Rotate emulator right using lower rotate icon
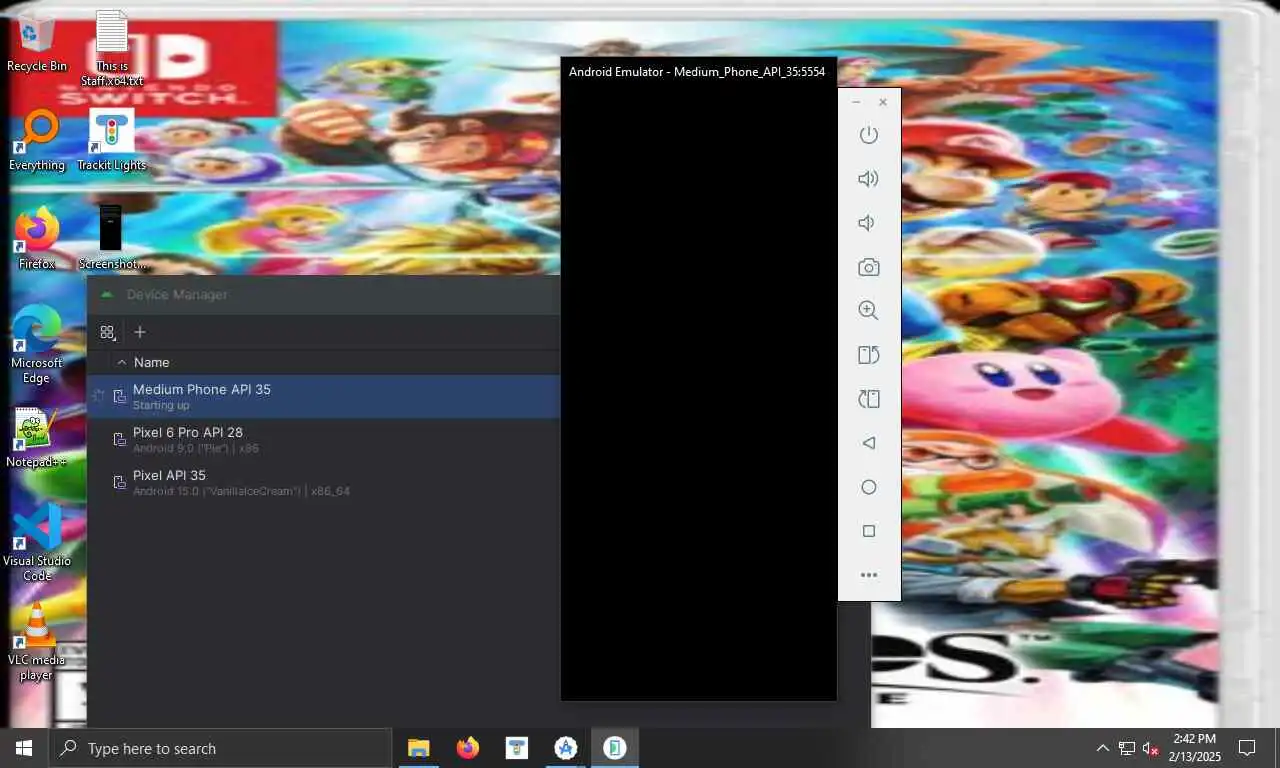Image resolution: width=1280 pixels, height=768 pixels. pos(868,399)
